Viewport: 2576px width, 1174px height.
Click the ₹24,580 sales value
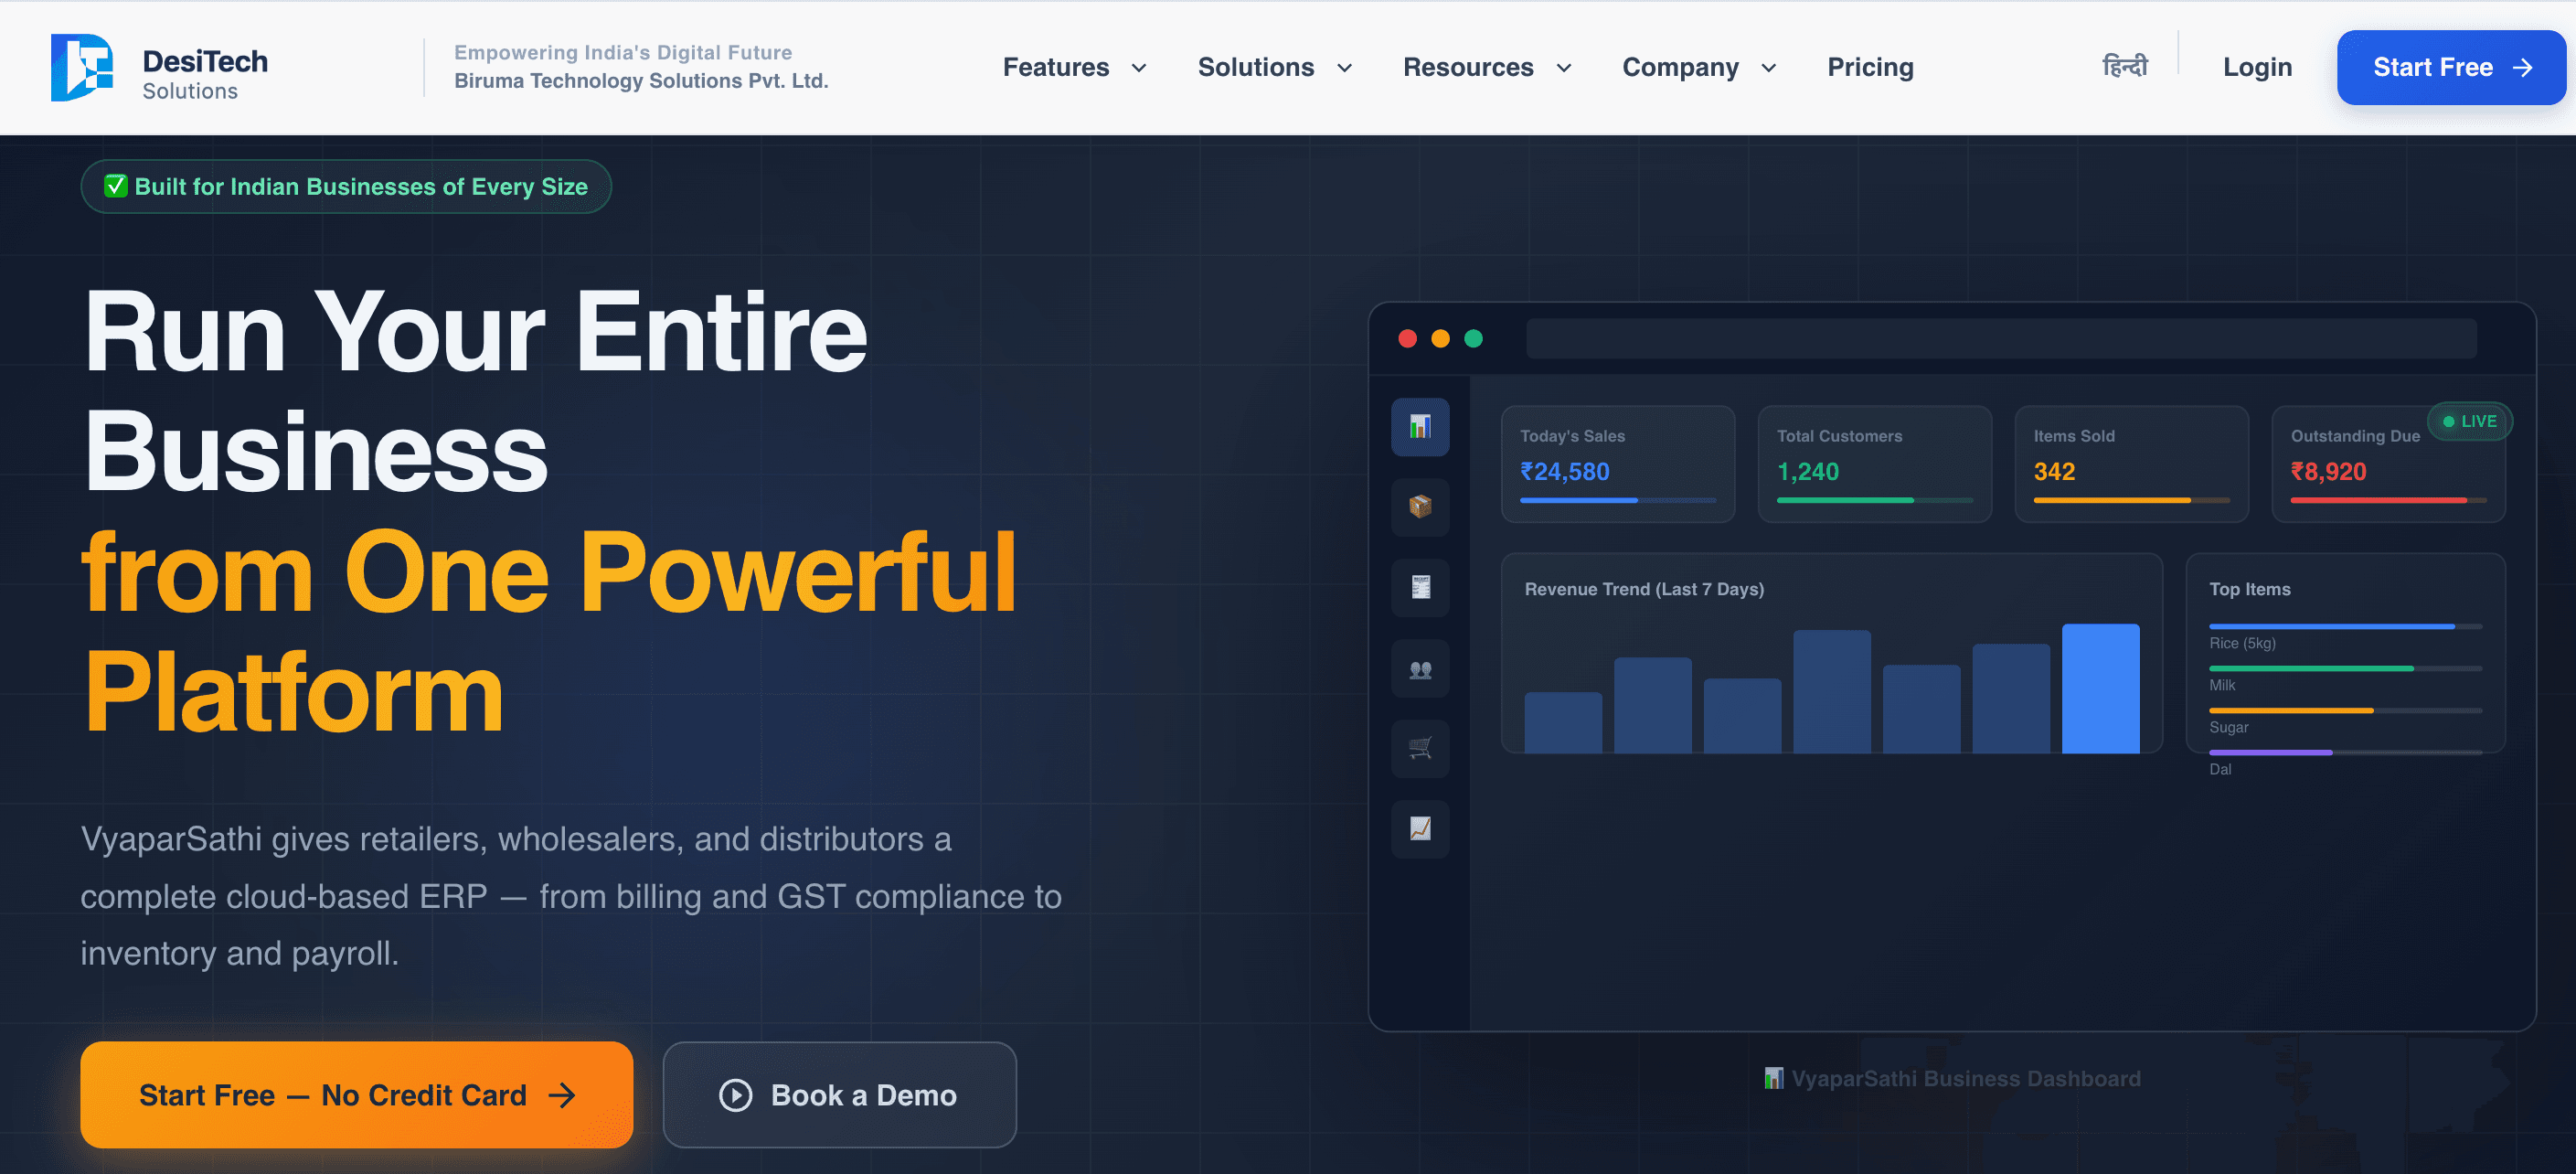pyautogui.click(x=1564, y=471)
